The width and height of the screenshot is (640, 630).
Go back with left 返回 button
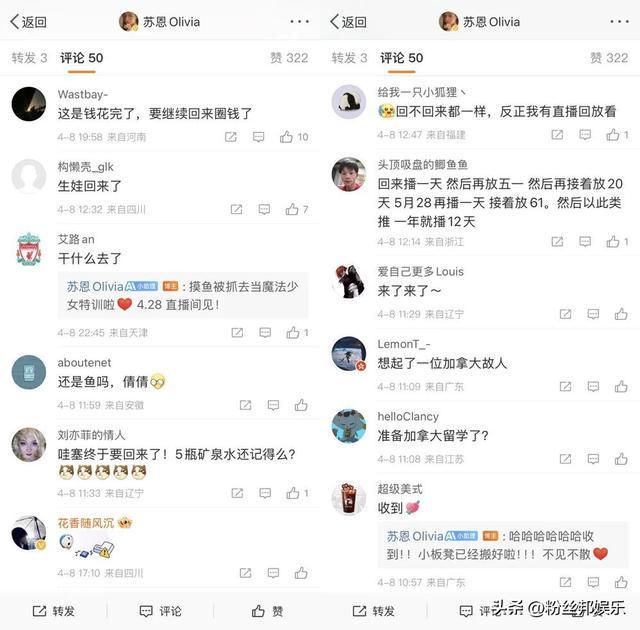tap(28, 22)
